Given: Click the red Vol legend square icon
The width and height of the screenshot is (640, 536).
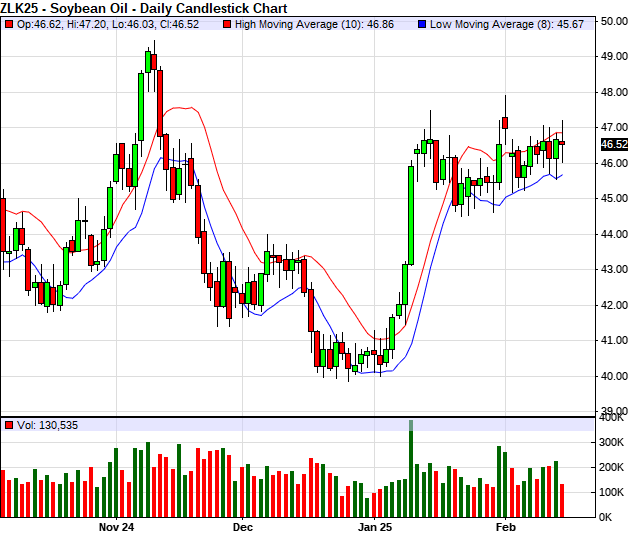Looking at the screenshot, I should (x=8, y=425).
